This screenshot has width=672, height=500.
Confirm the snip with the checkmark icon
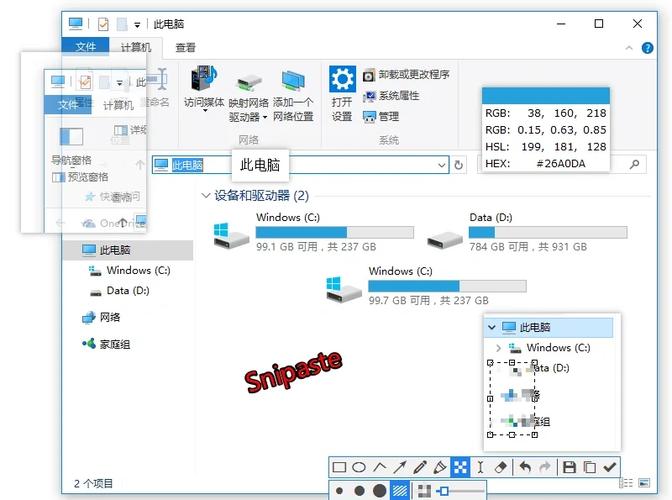click(609, 467)
